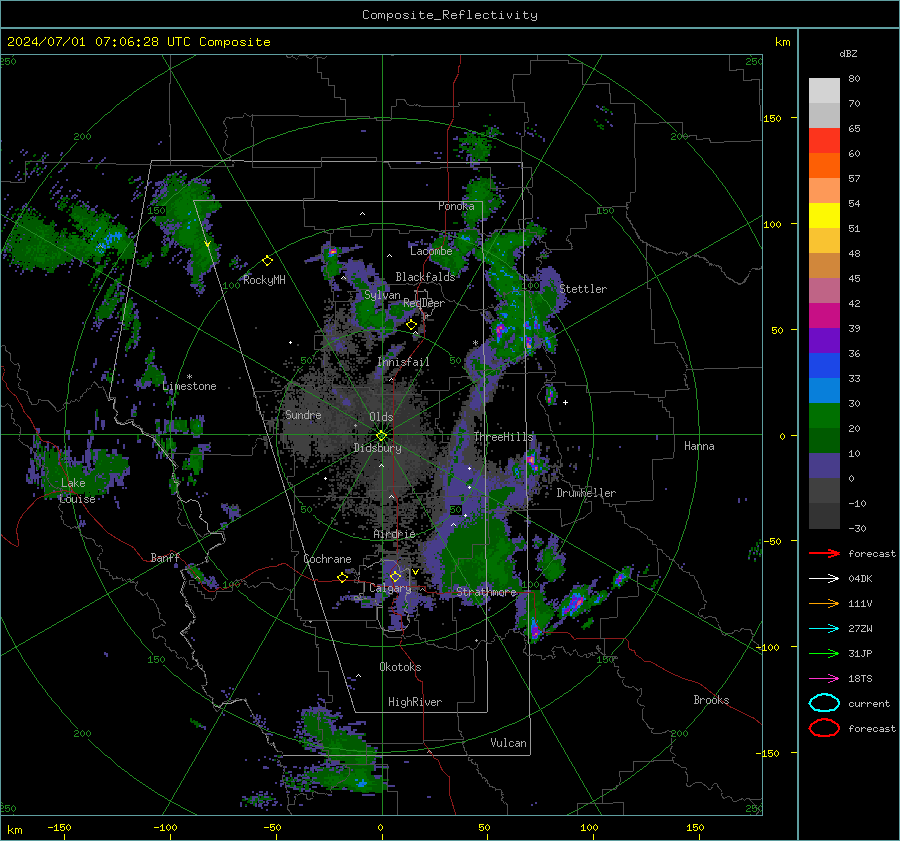This screenshot has height=841, width=900.
Task: Click the Airdrie city label
Action: [394, 534]
